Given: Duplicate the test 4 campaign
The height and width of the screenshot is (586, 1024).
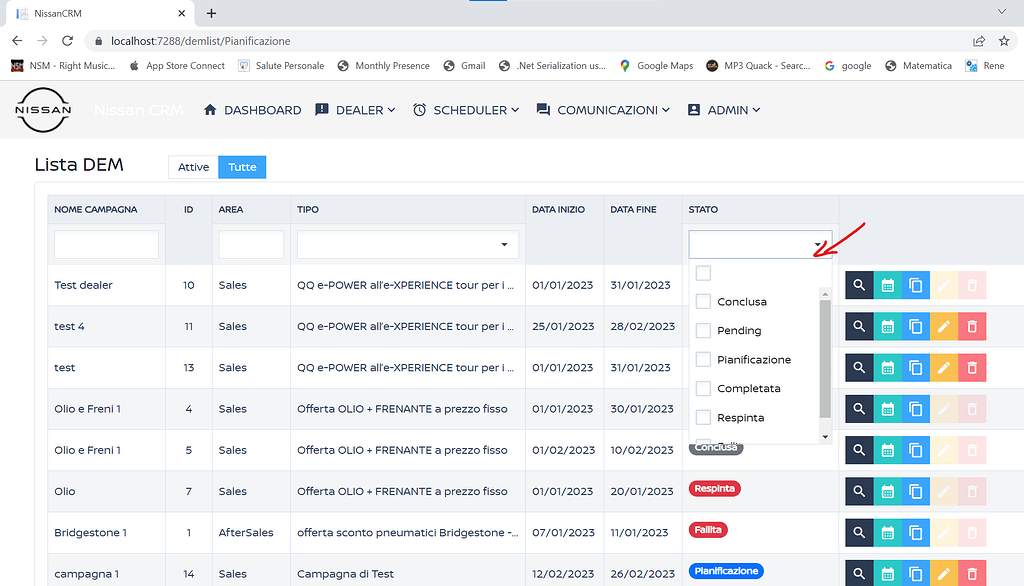Looking at the screenshot, I should coord(916,327).
